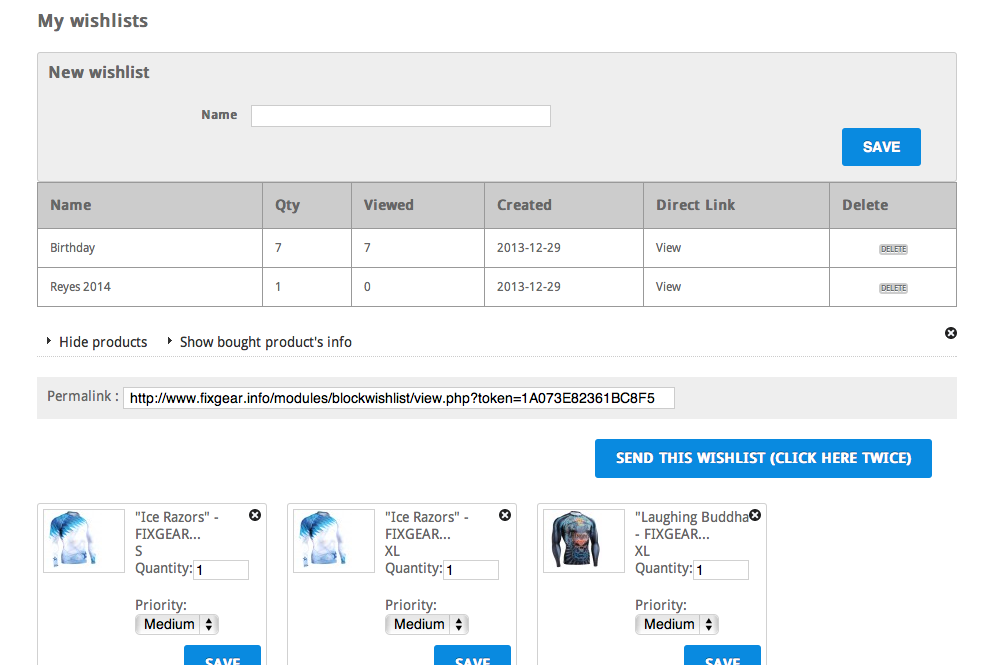Open Laughing Buddha product thumbnail
This screenshot has height=665, width=988.
584,541
